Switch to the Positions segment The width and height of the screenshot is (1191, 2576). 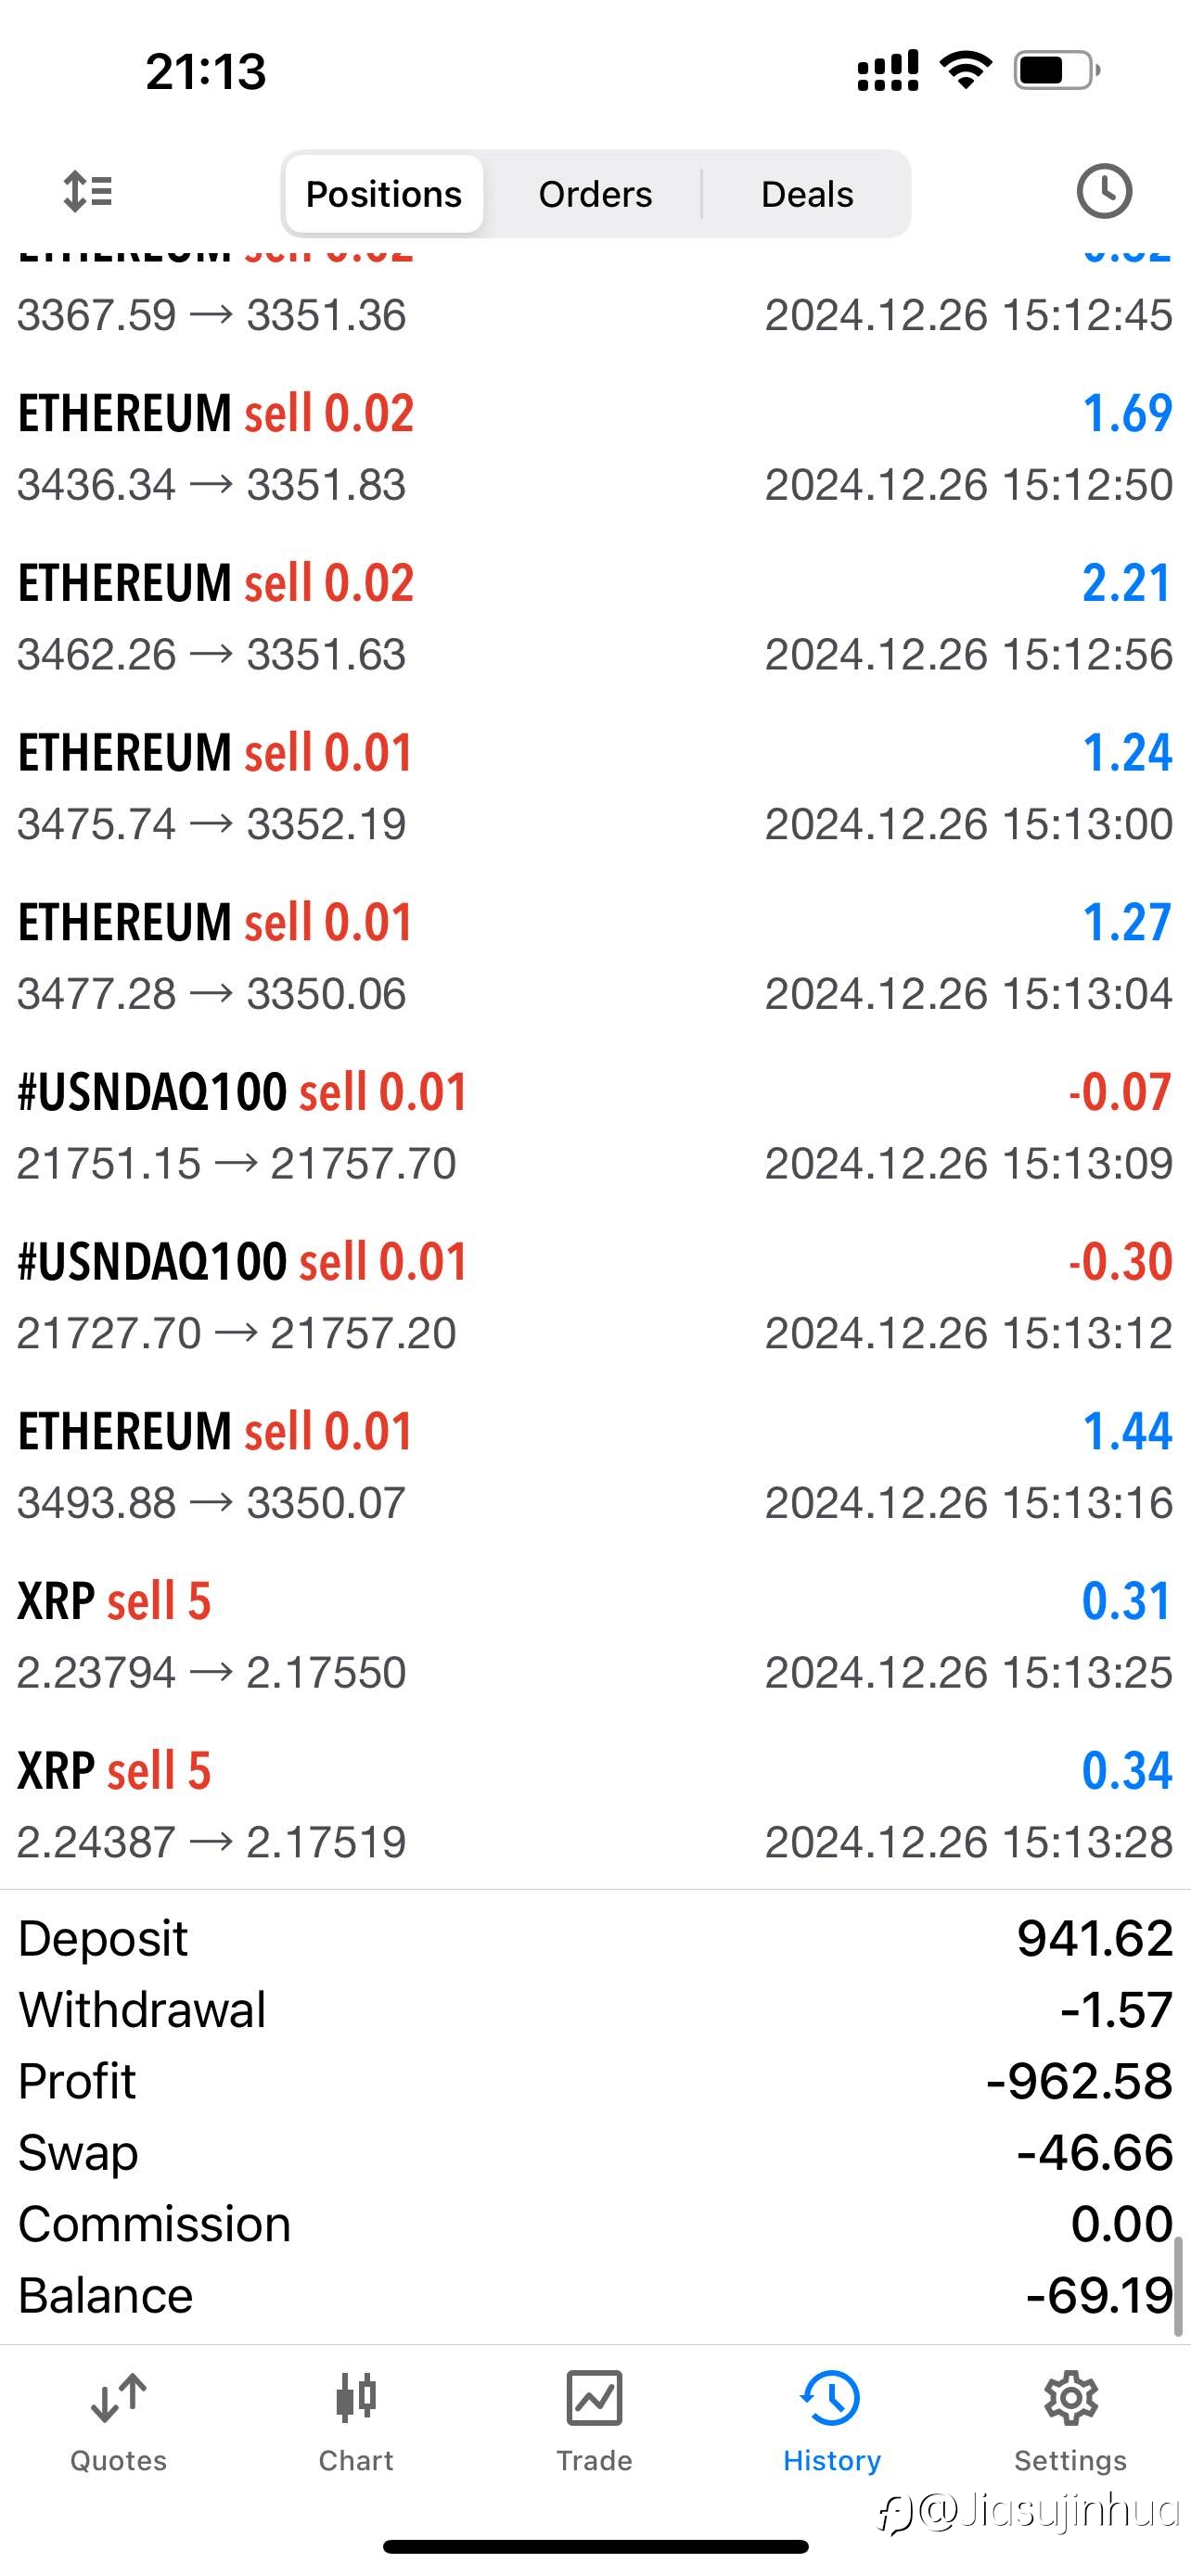point(384,194)
